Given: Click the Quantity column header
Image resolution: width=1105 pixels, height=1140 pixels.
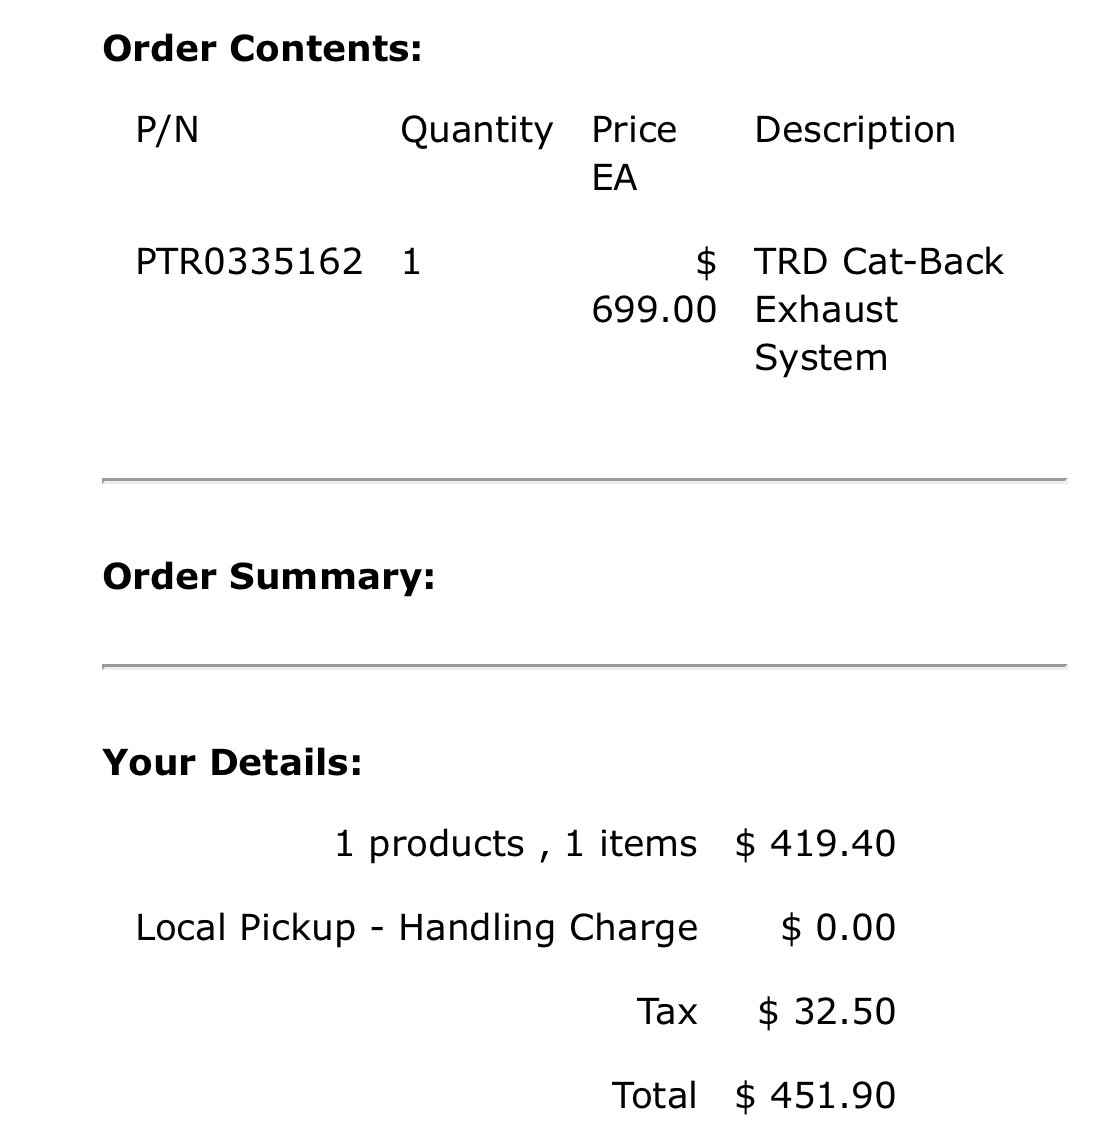Looking at the screenshot, I should (477, 132).
